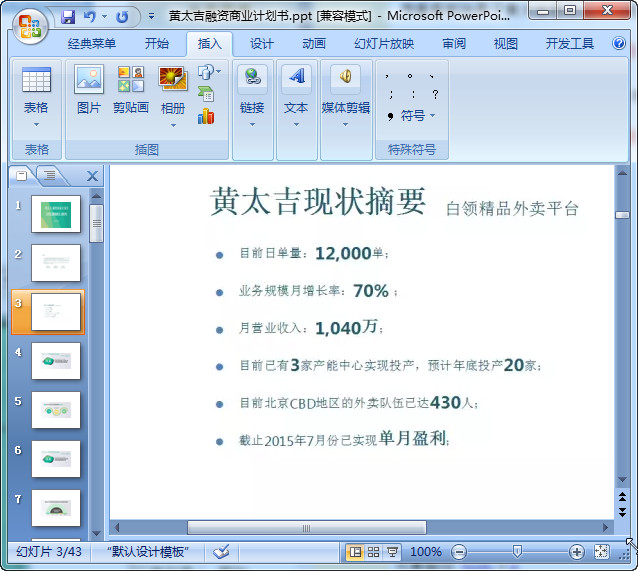This screenshot has height=571, width=638.
Task: Click the 100% zoom level
Action: [x=426, y=552]
